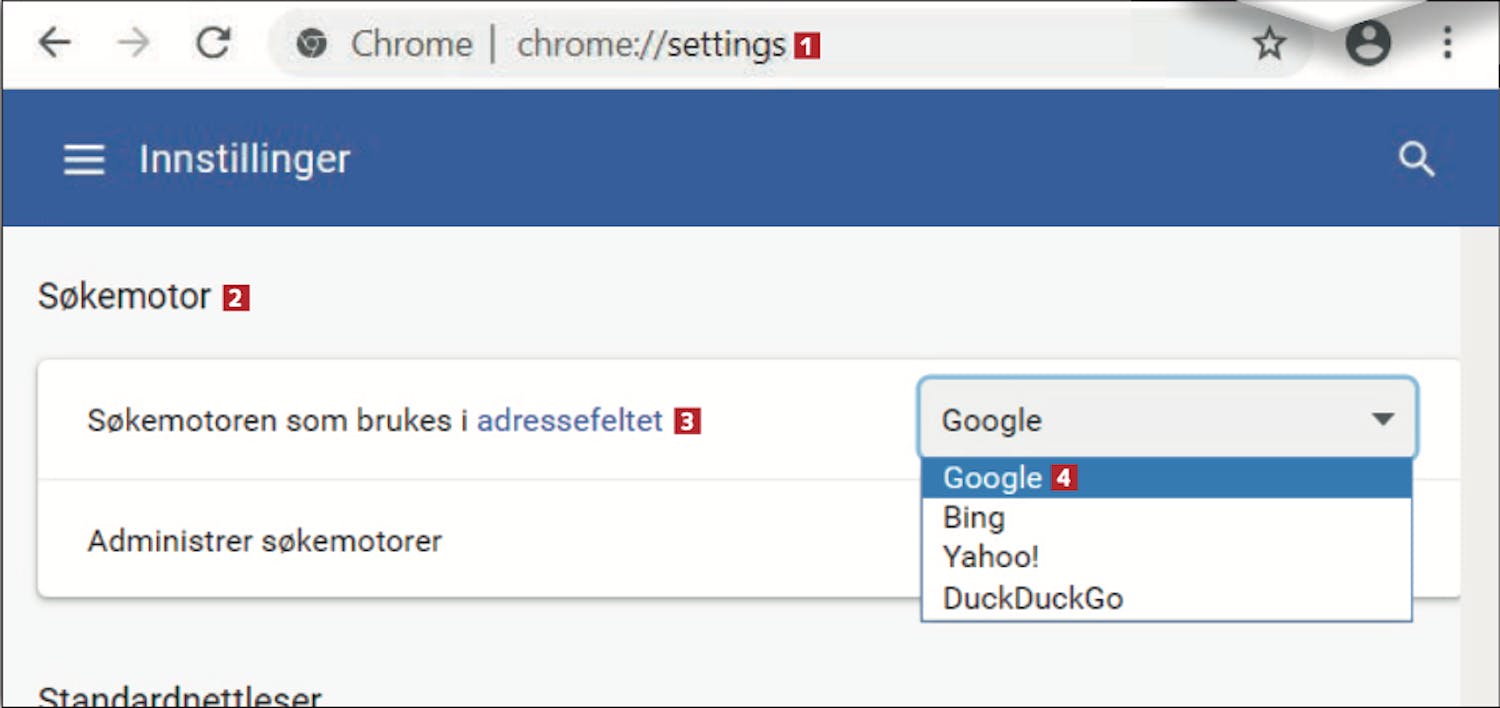The width and height of the screenshot is (1500, 708).
Task: Open the user profile avatar
Action: tap(1367, 44)
